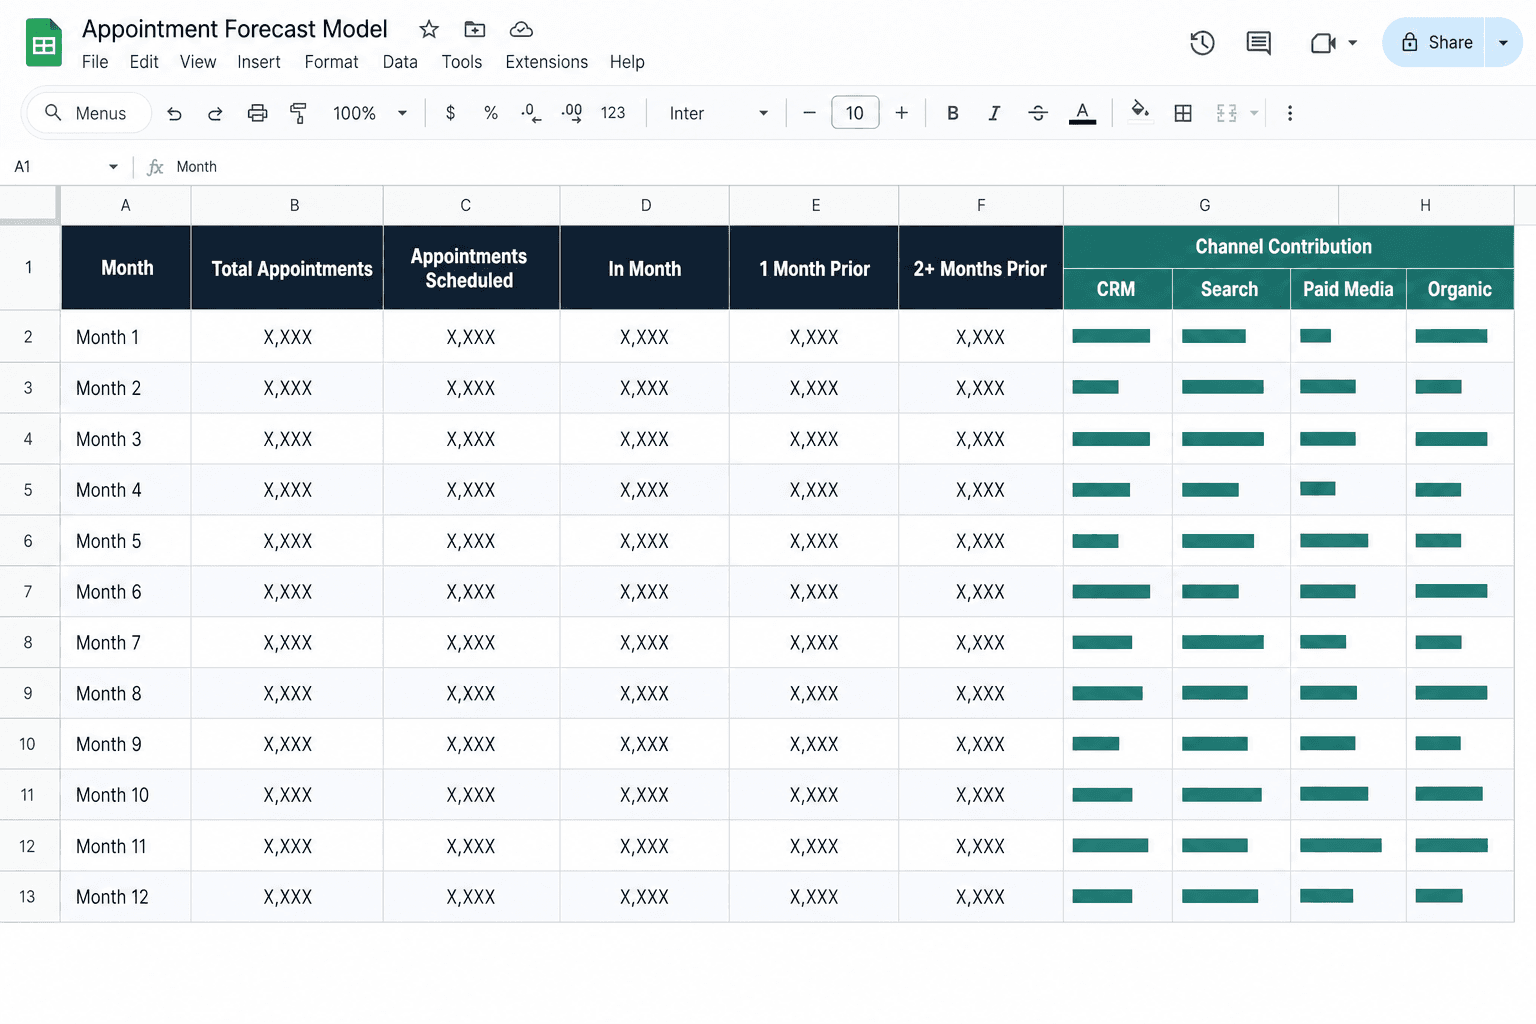Increase font size with plus
Image resolution: width=1536 pixels, height=1024 pixels.
[901, 113]
